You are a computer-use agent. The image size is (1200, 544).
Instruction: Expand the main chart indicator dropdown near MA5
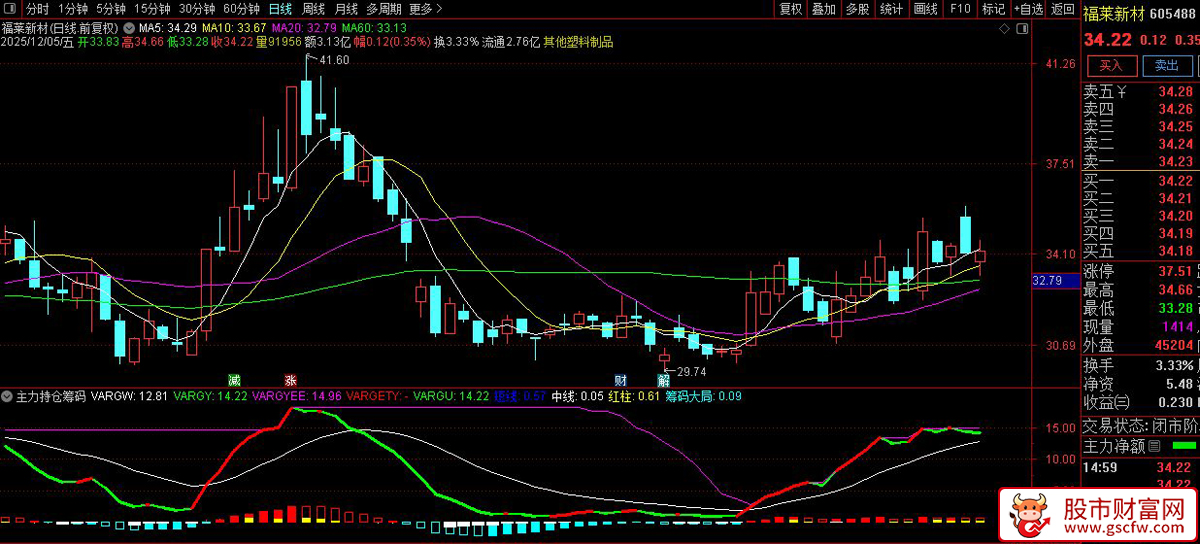point(130,27)
